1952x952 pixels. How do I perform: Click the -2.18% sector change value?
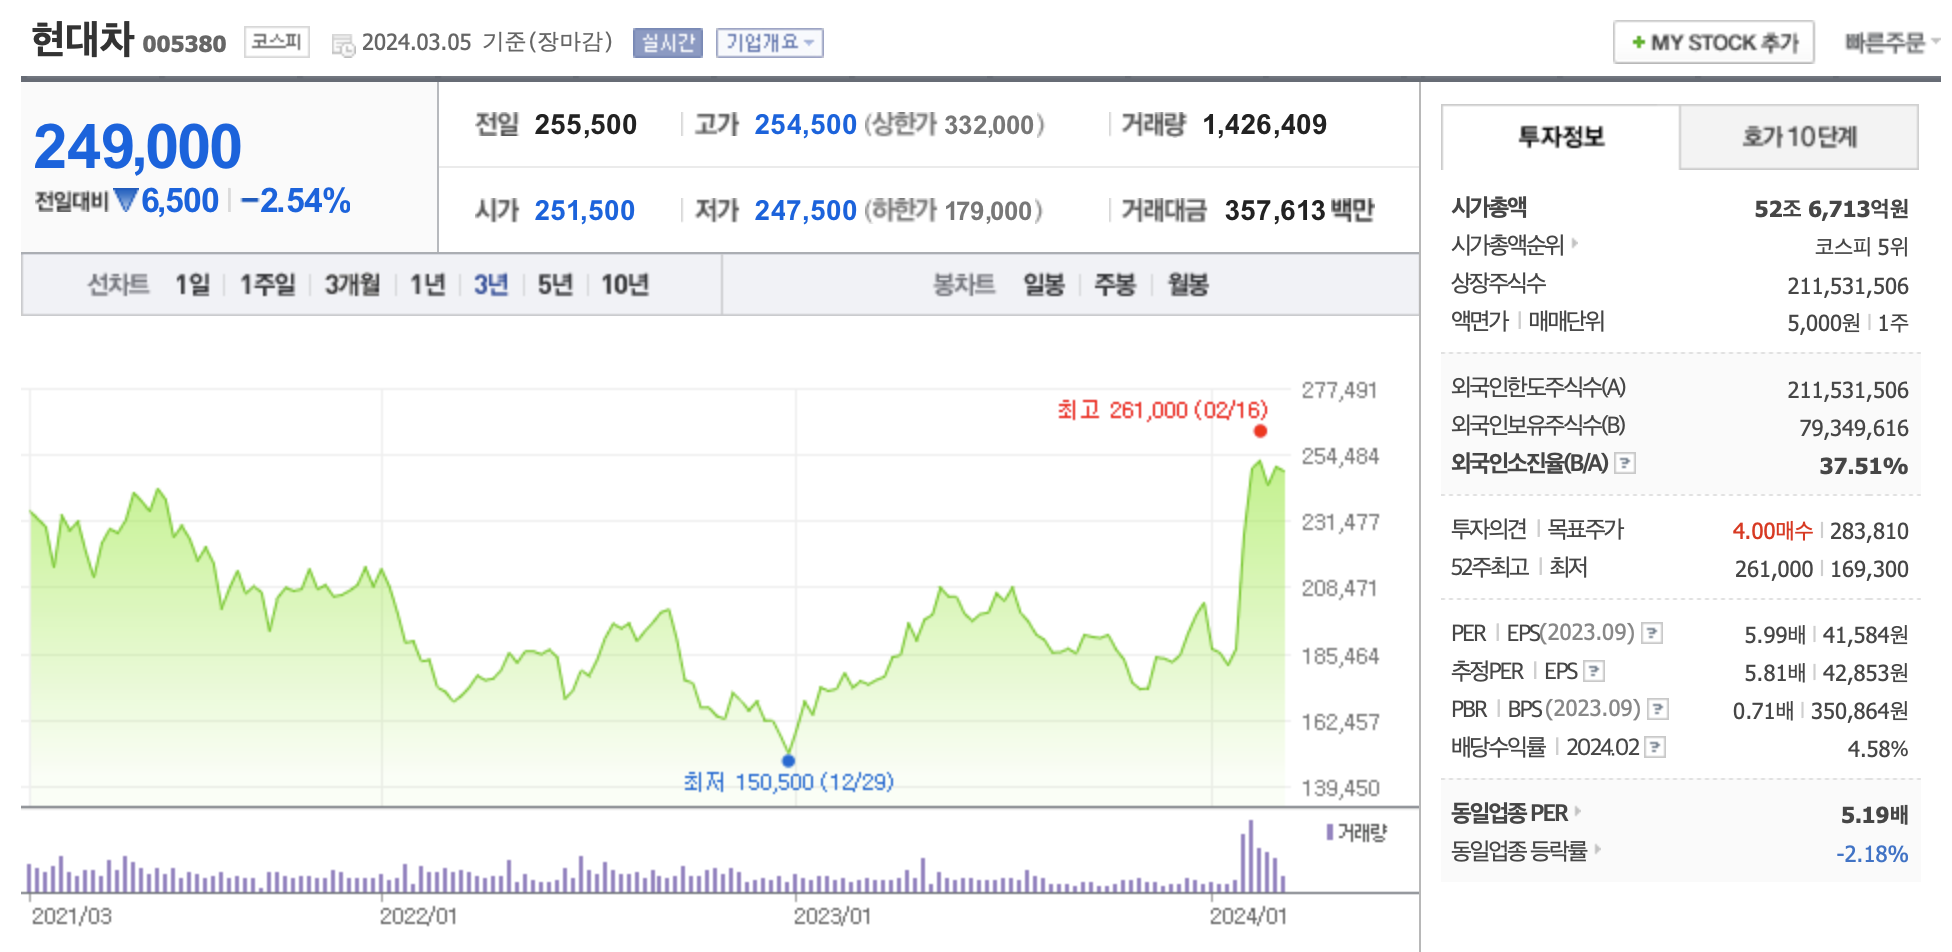click(1872, 854)
